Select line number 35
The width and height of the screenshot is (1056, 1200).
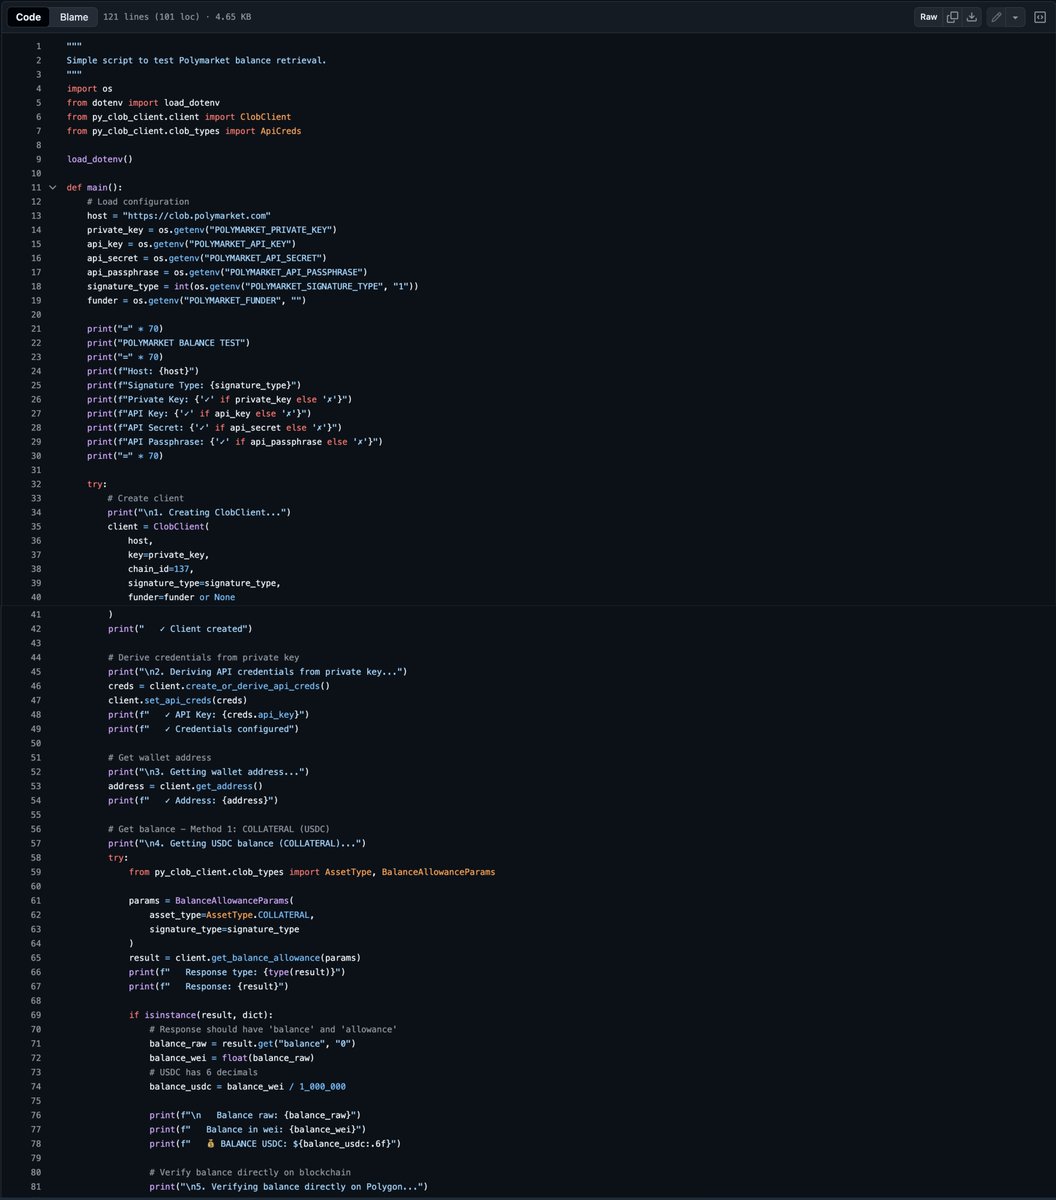[36, 526]
